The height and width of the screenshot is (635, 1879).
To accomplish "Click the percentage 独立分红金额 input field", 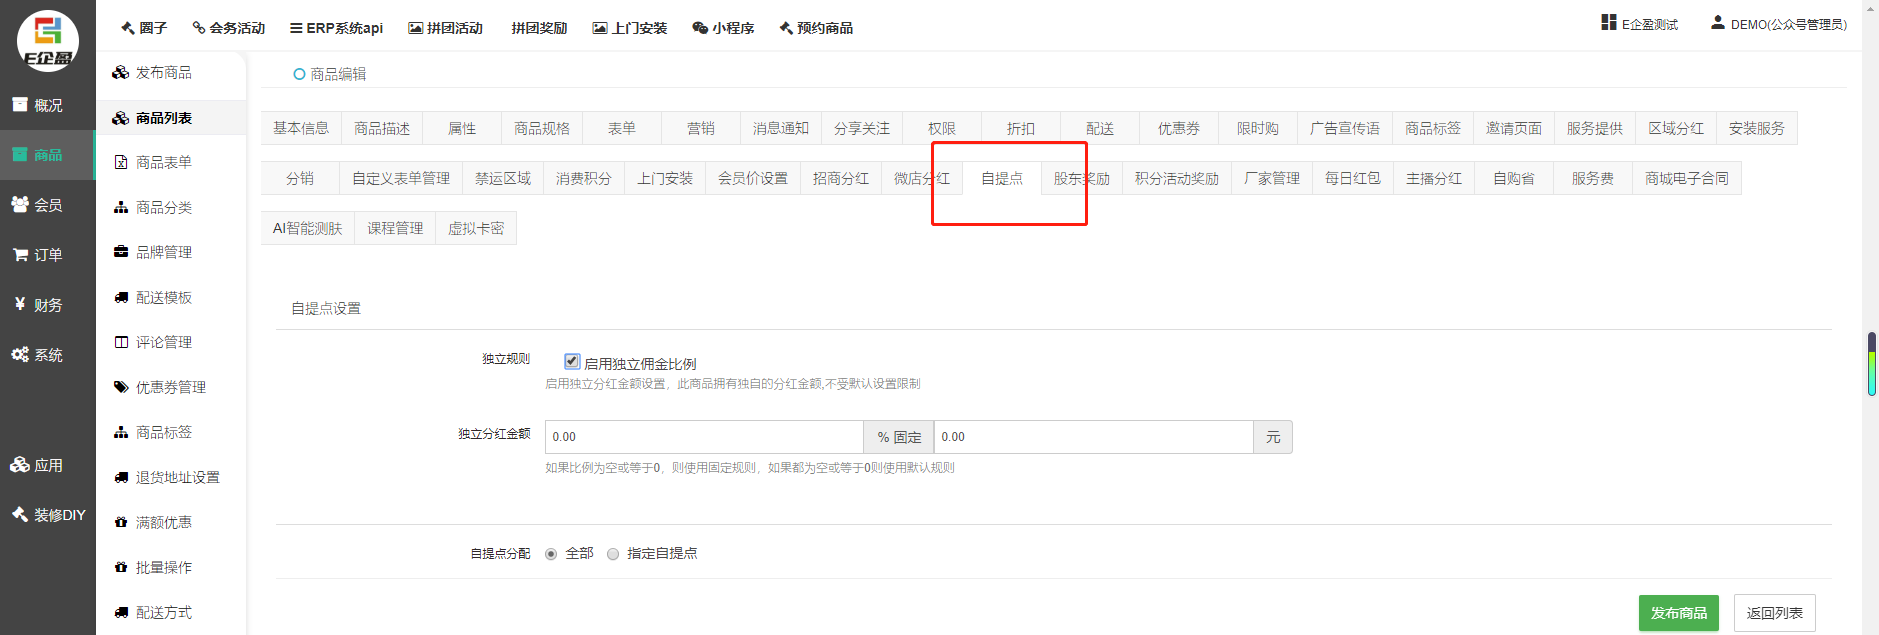I will tap(704, 437).
